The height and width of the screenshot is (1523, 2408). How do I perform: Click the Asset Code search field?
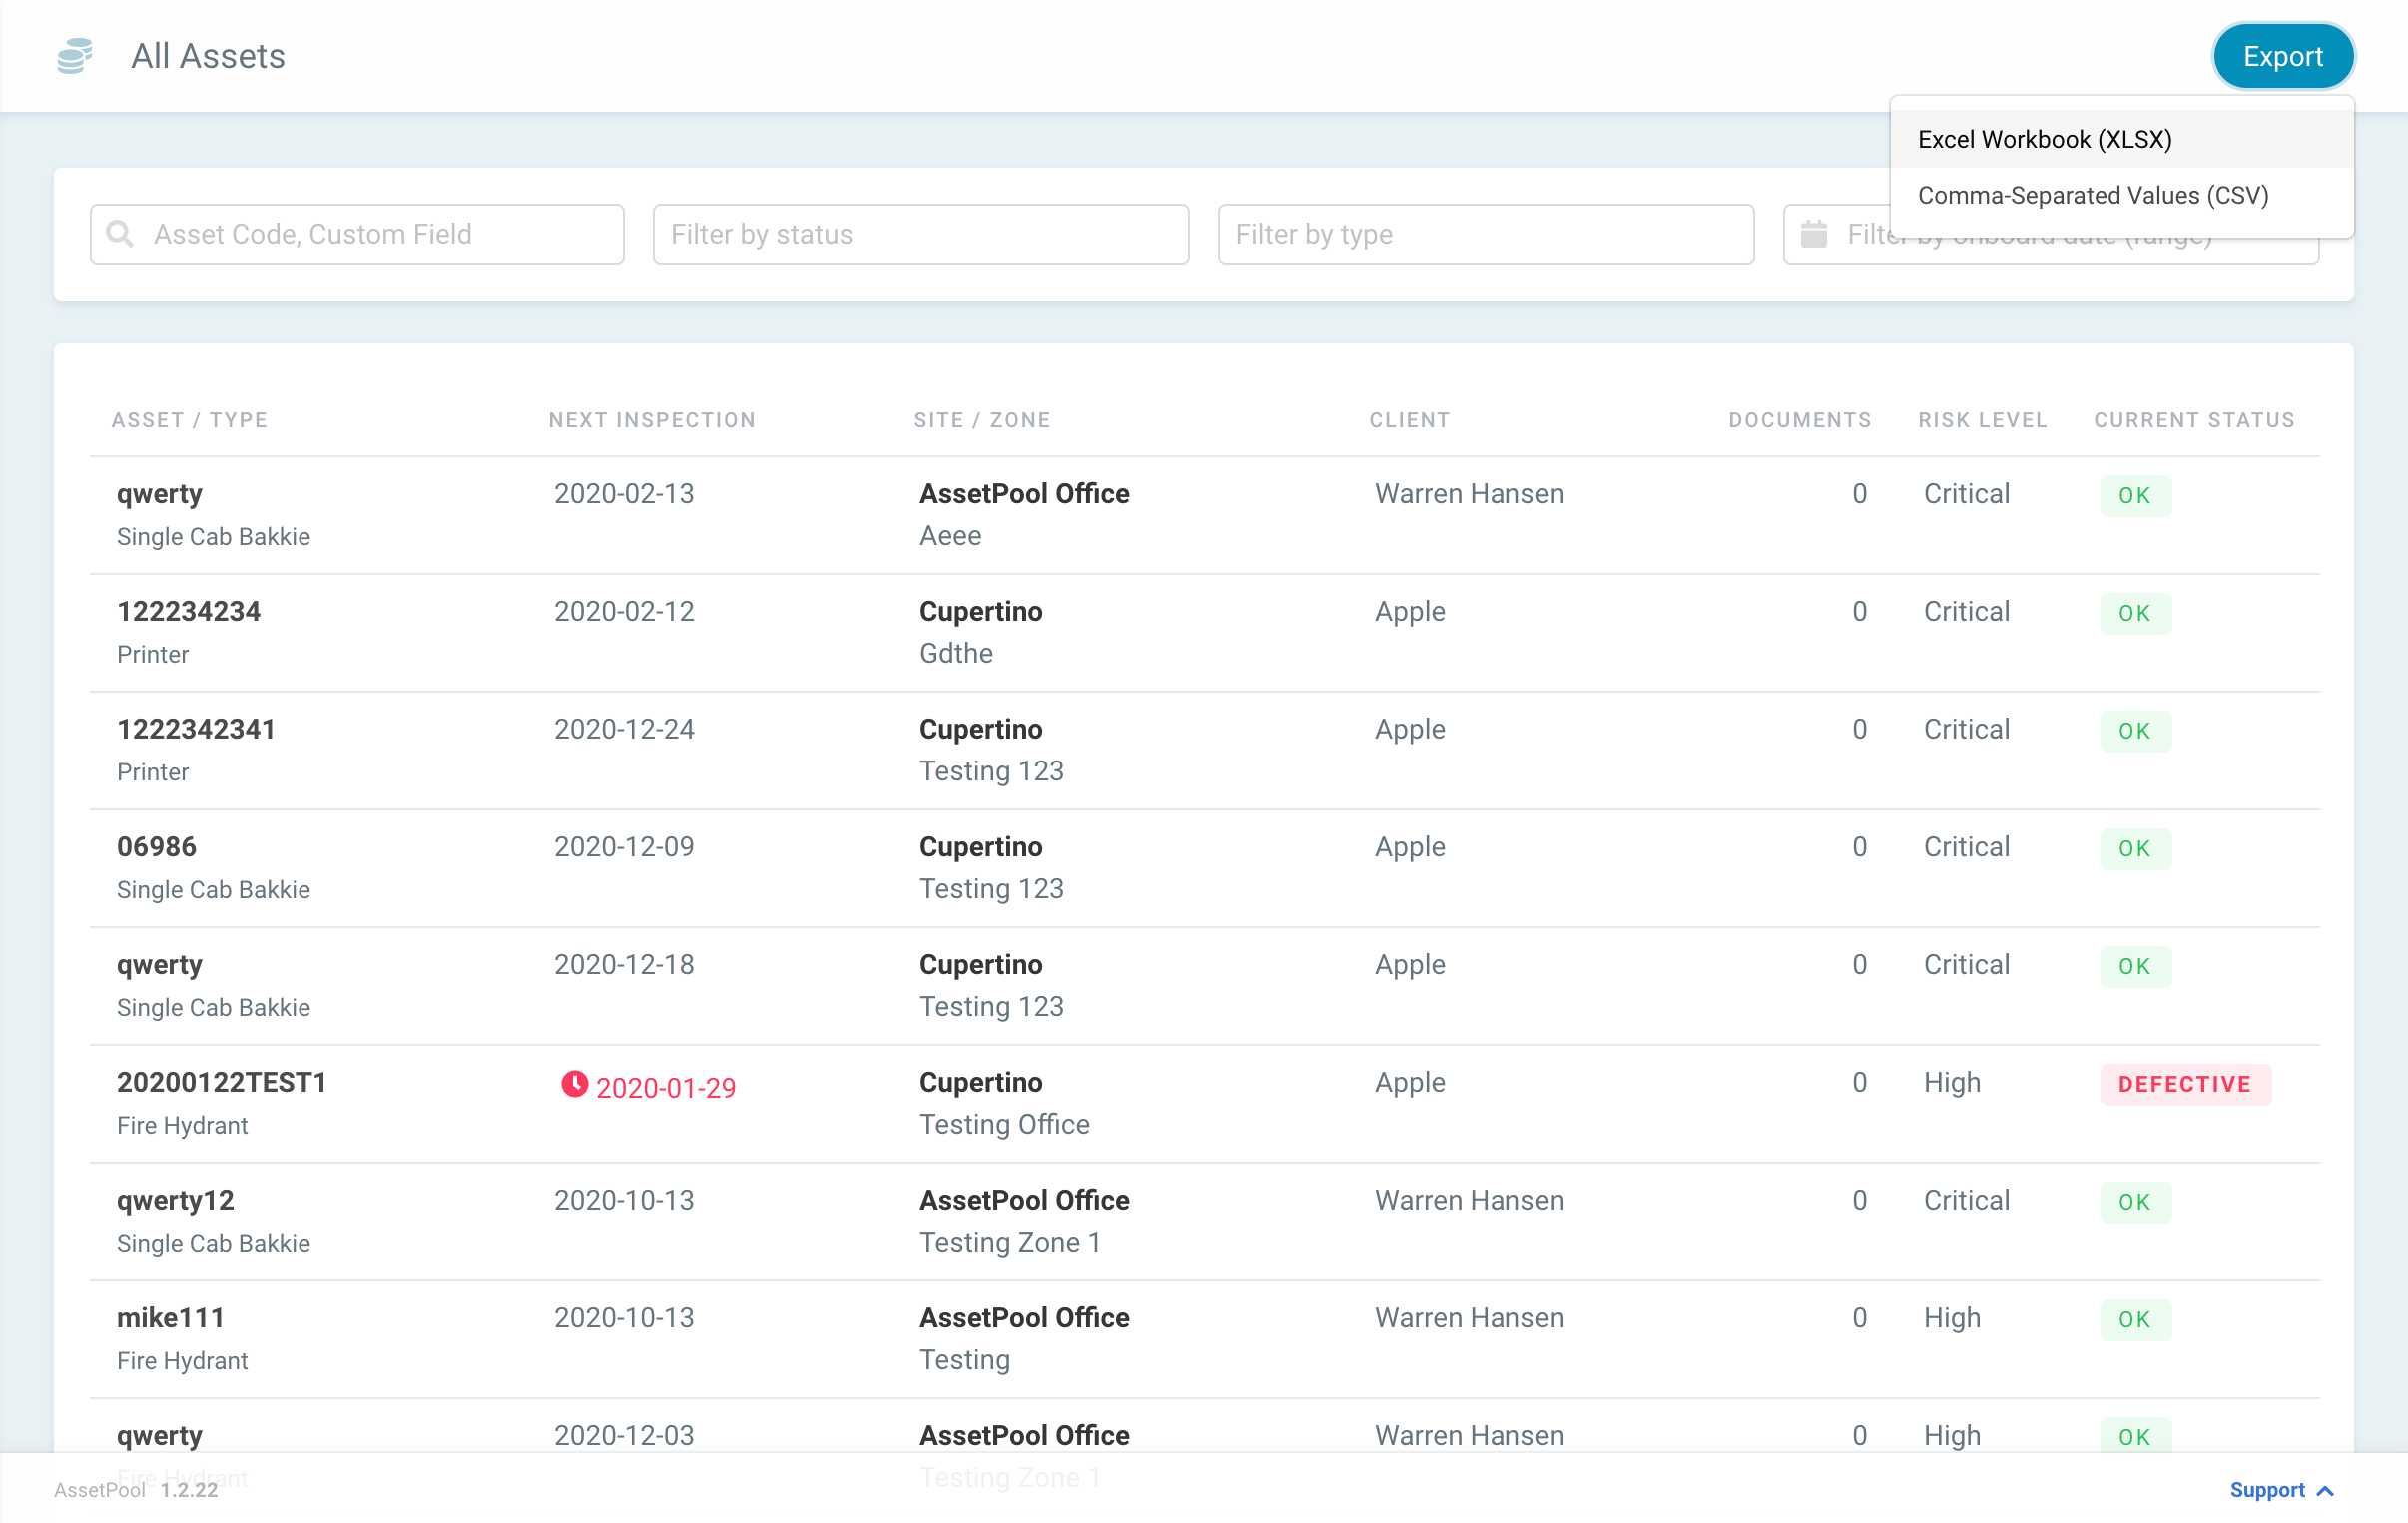coord(357,234)
